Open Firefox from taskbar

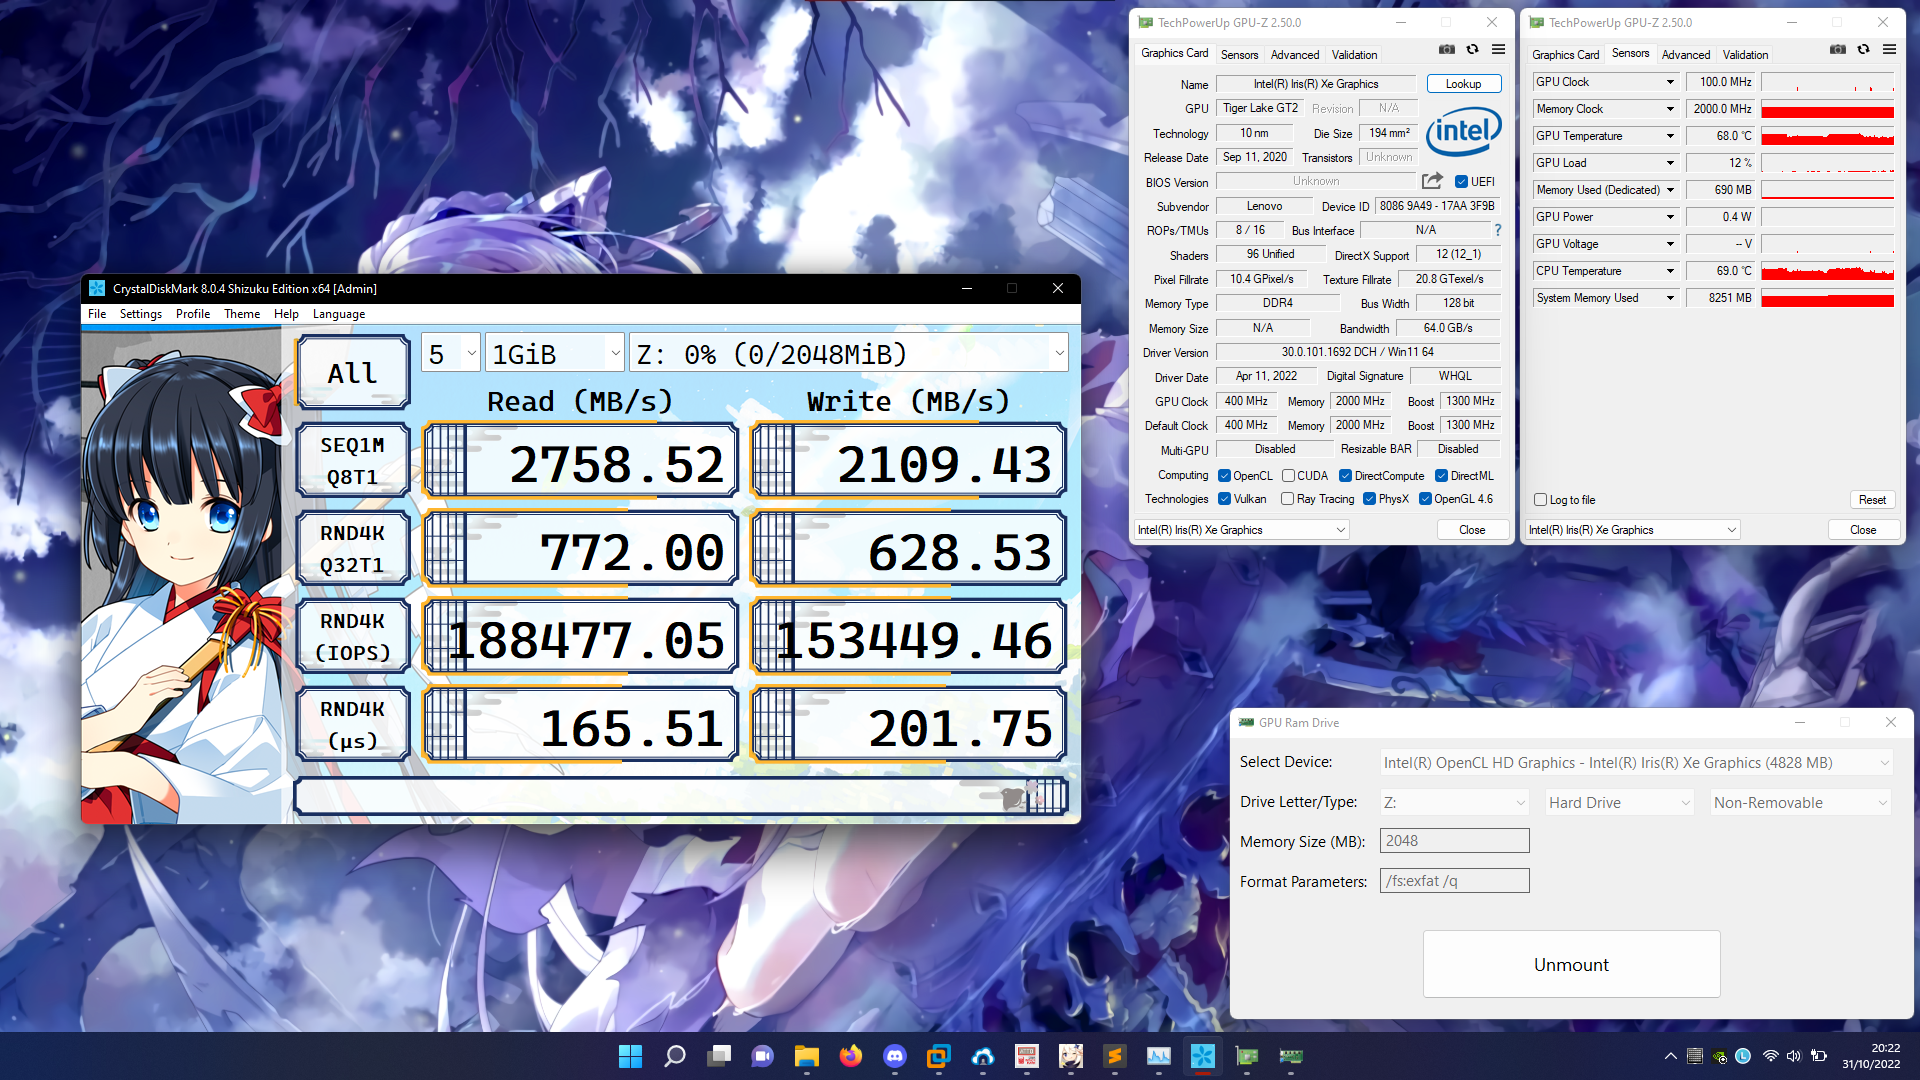tap(851, 1056)
